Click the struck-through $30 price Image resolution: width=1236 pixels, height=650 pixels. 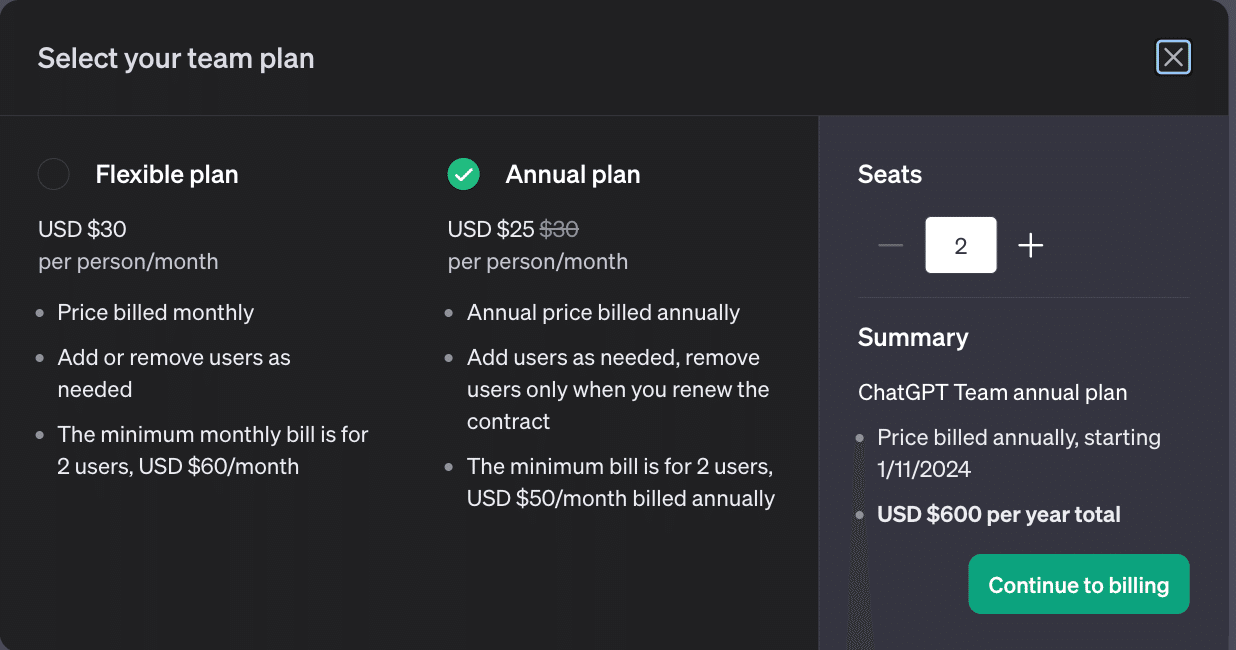[559, 229]
